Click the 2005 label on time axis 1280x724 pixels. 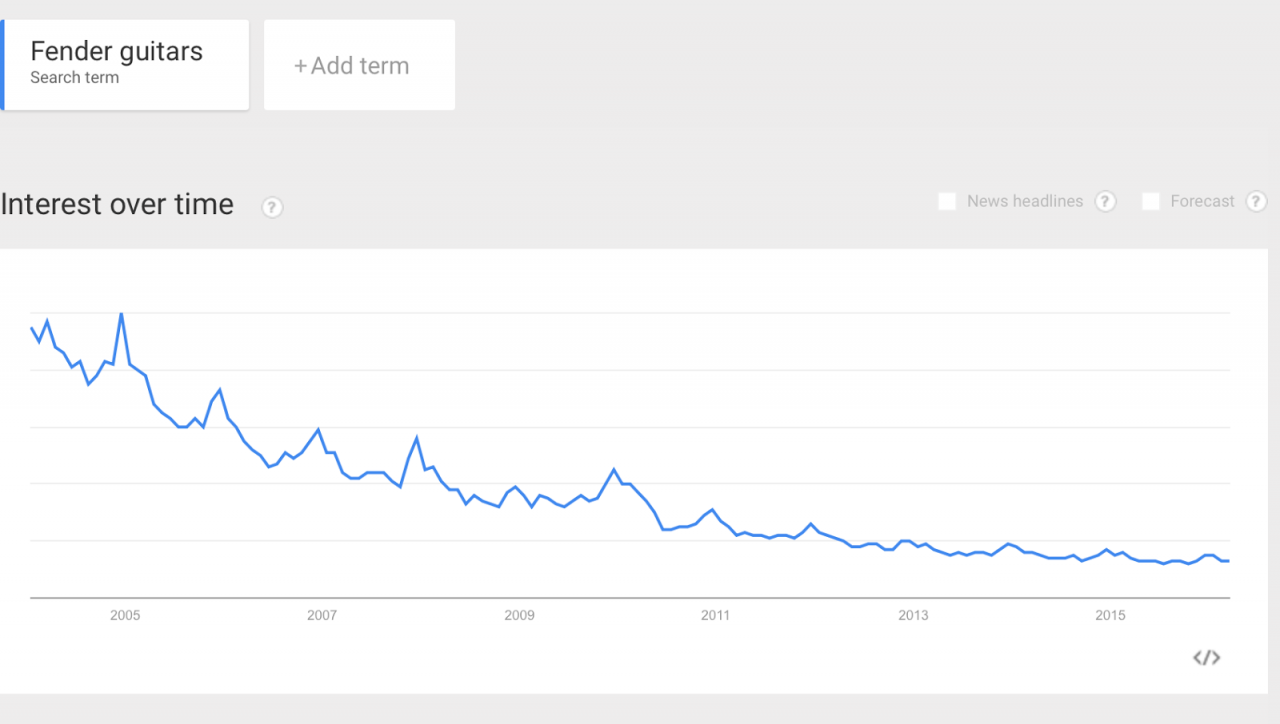[125, 615]
